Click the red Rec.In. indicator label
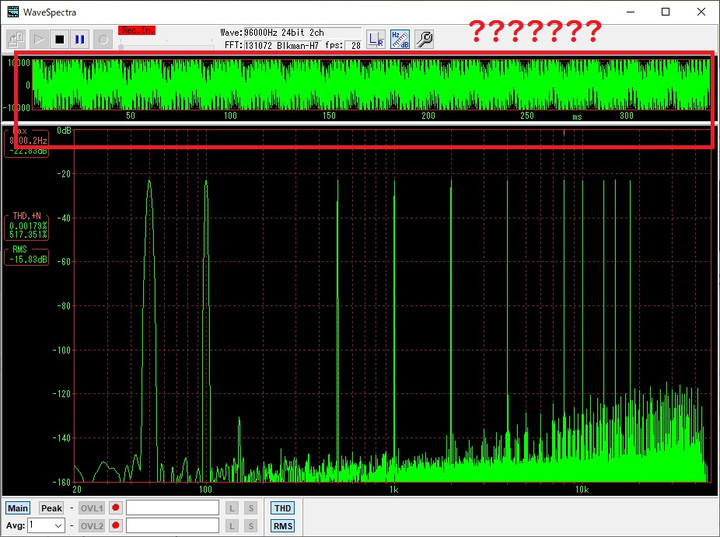 (x=137, y=31)
